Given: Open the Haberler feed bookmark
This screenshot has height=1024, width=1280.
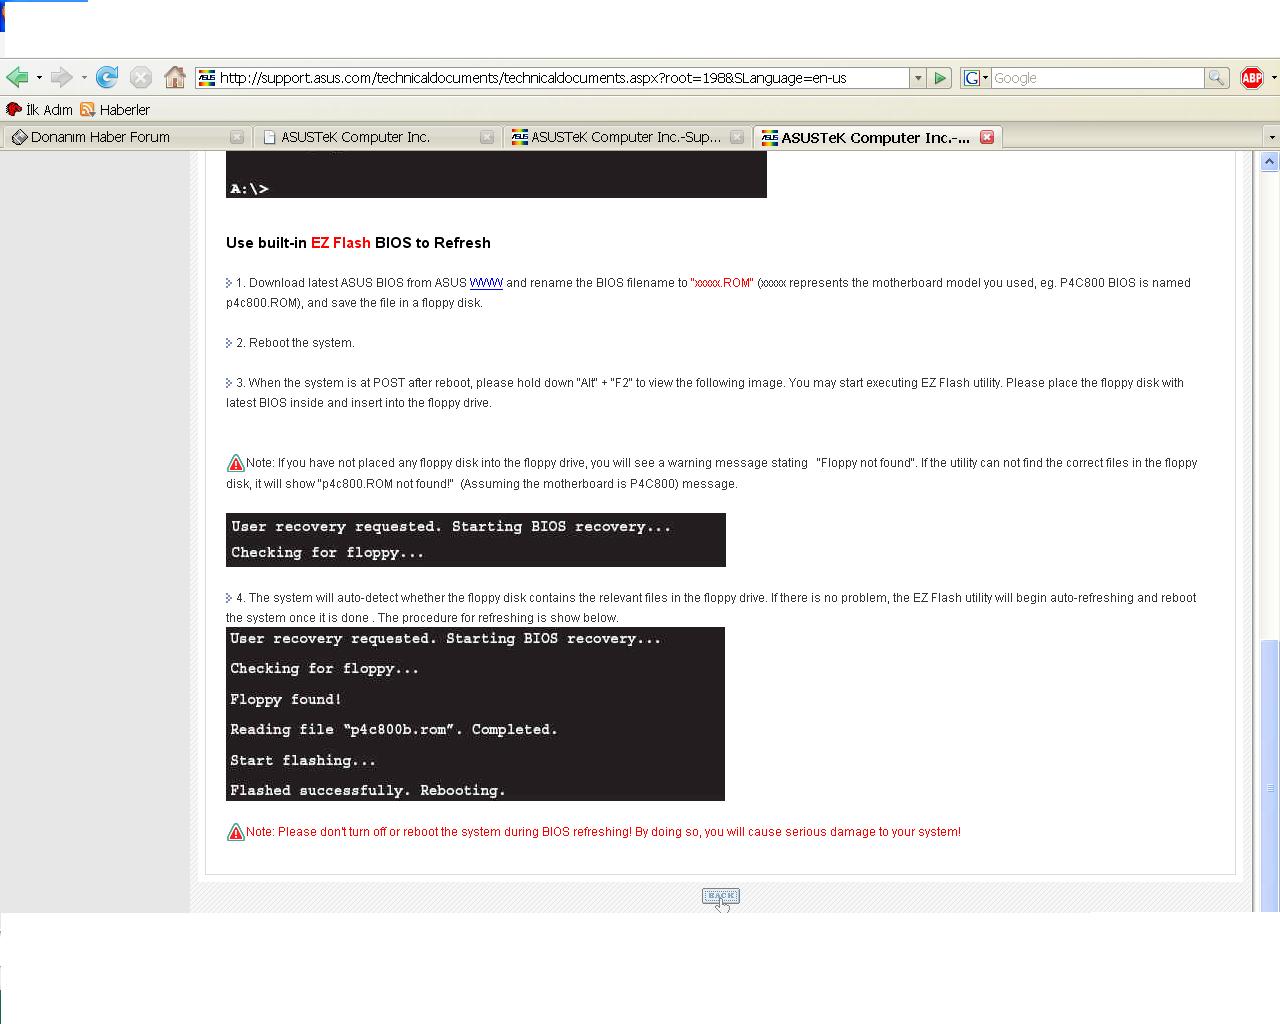Looking at the screenshot, I should pyautogui.click(x=115, y=110).
